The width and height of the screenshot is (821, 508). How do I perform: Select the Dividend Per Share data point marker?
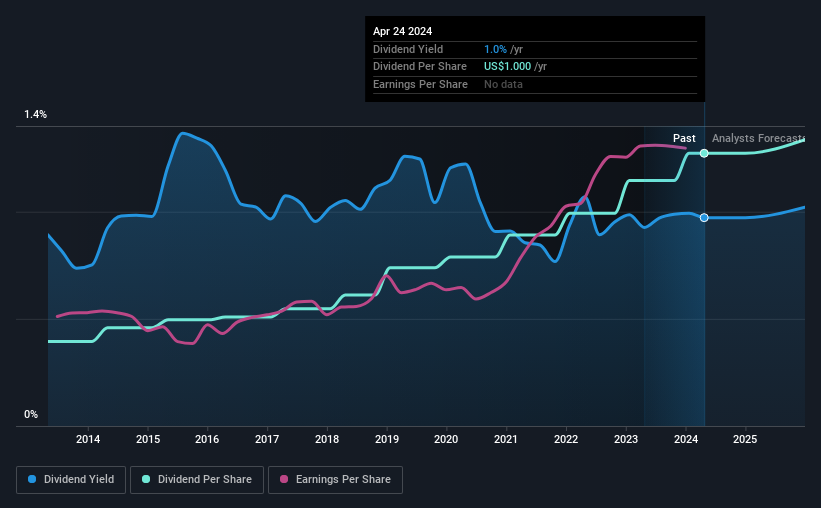tap(704, 153)
